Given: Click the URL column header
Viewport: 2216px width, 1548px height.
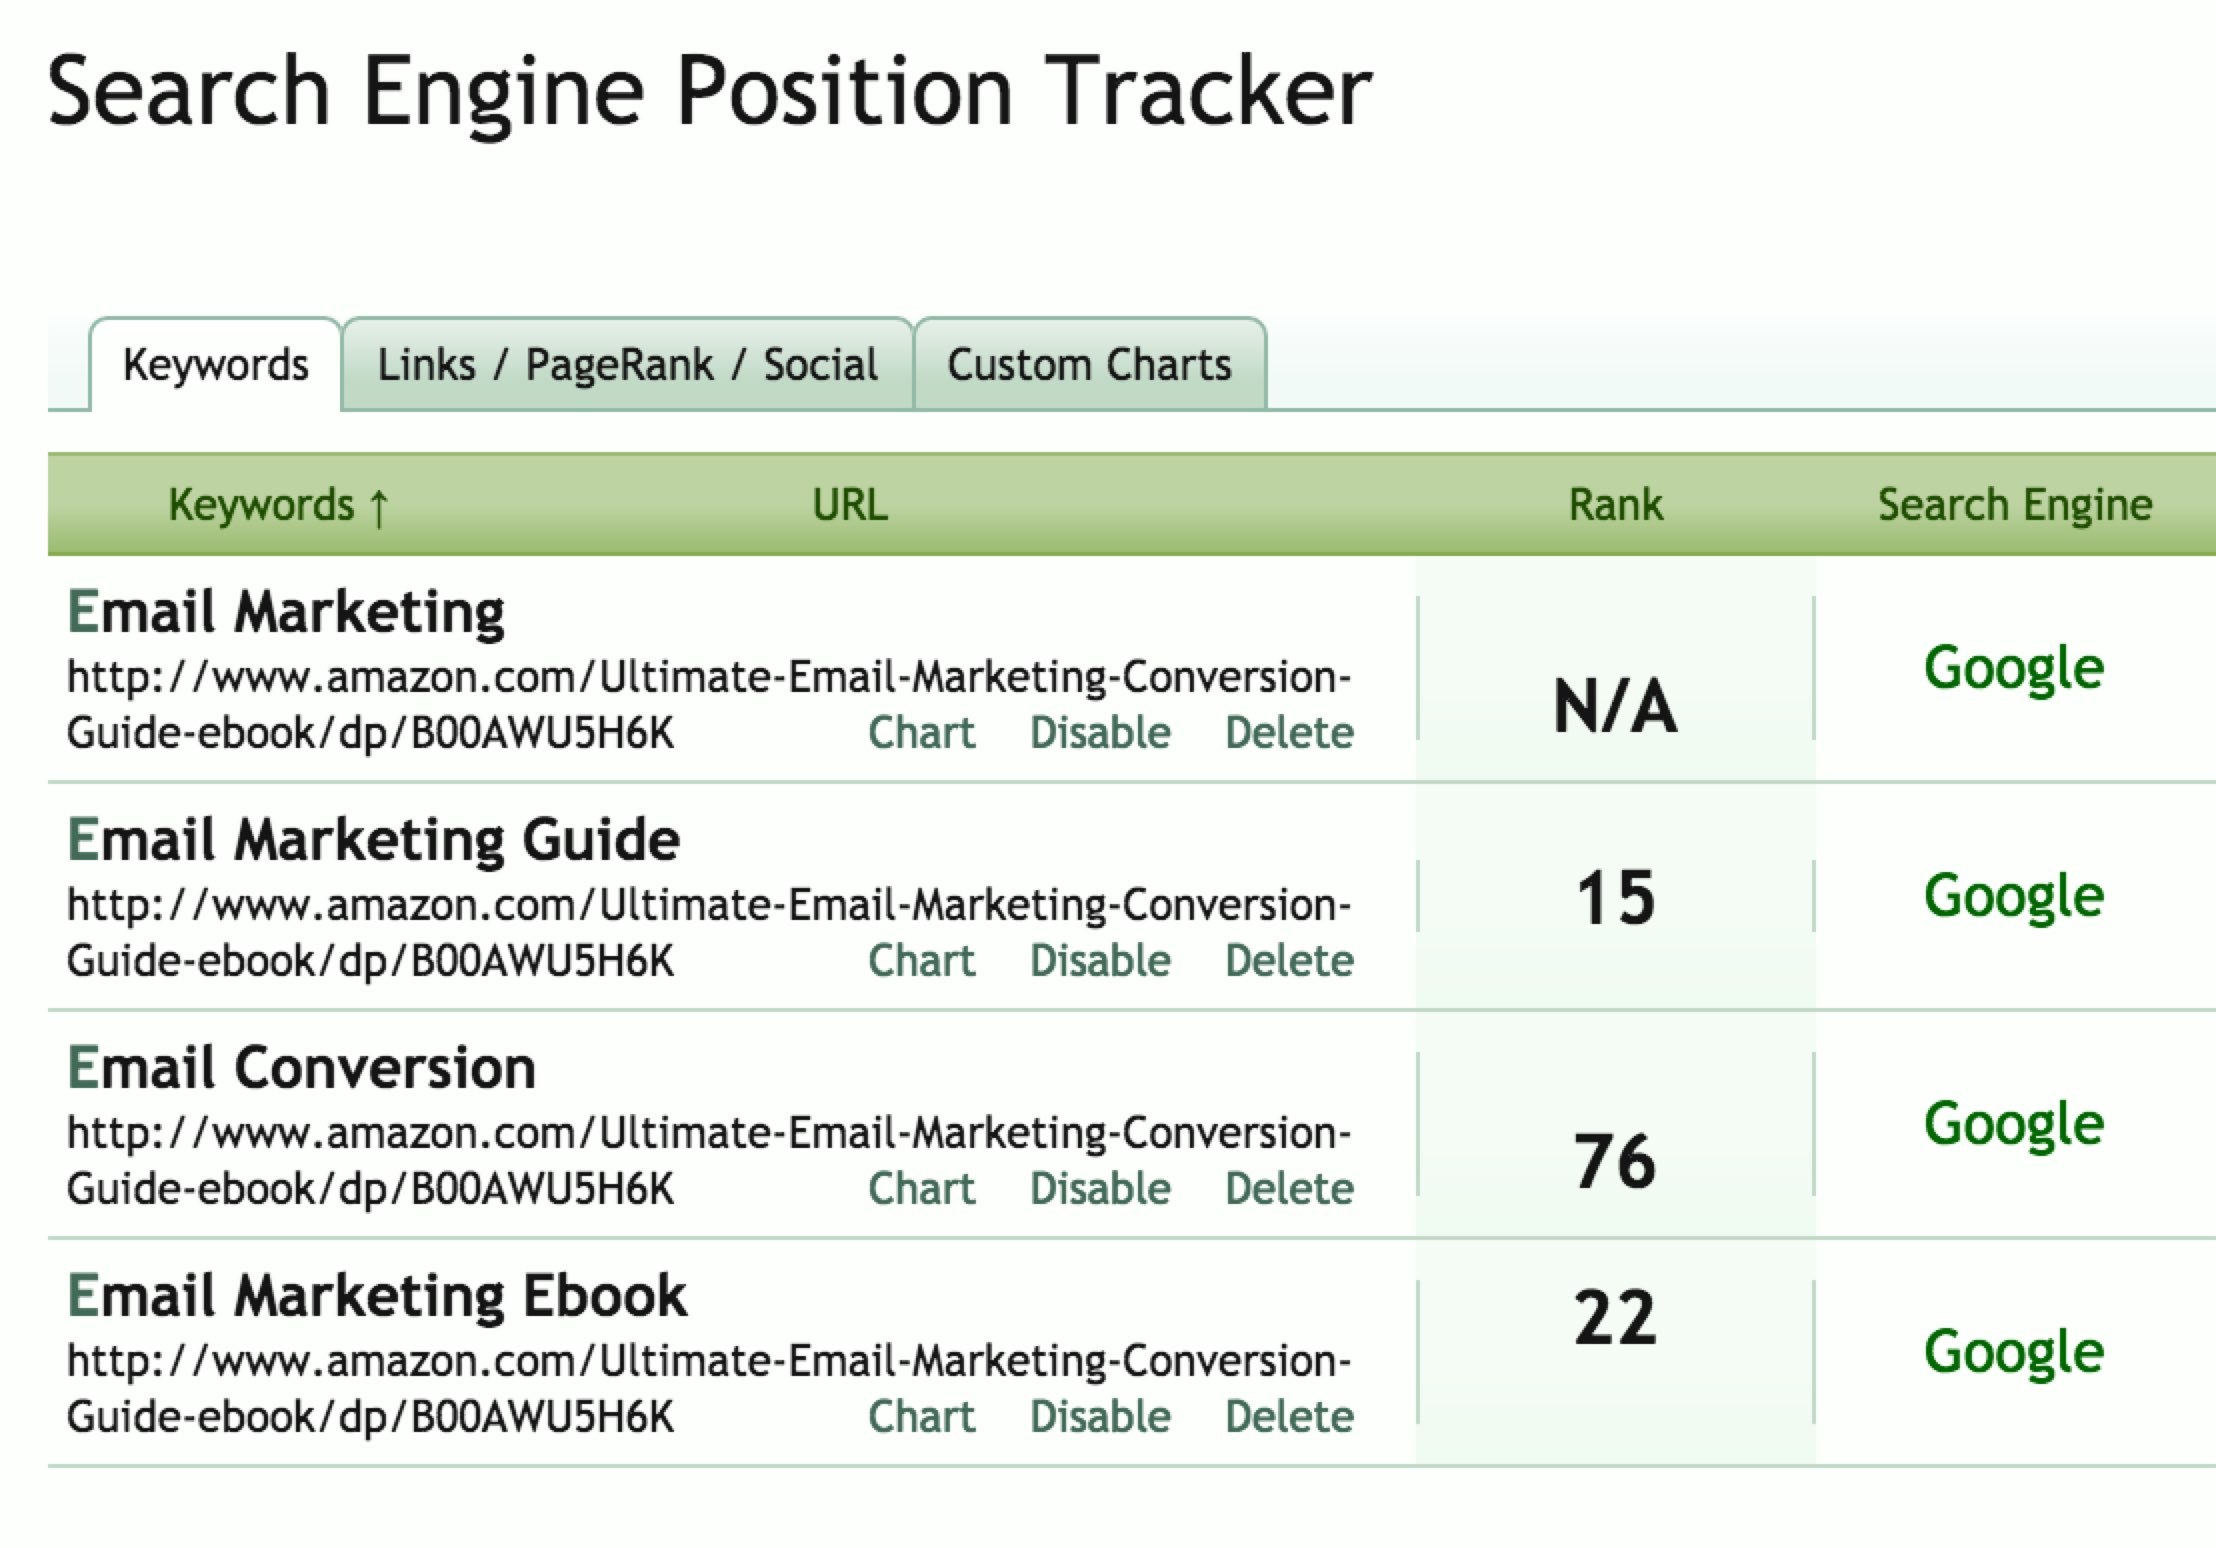Looking at the screenshot, I should 849,505.
